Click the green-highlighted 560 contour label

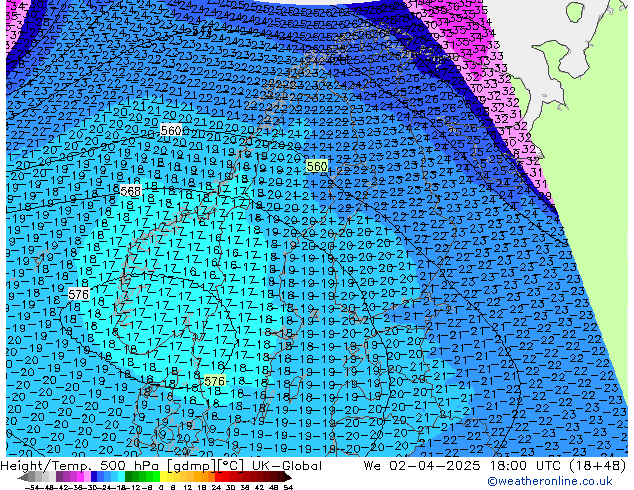coord(317,166)
